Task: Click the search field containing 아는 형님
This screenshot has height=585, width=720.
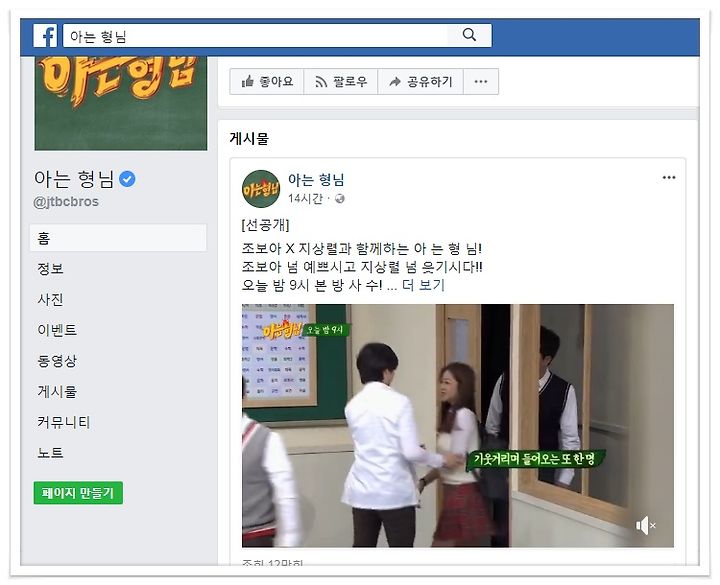Action: [x=255, y=35]
